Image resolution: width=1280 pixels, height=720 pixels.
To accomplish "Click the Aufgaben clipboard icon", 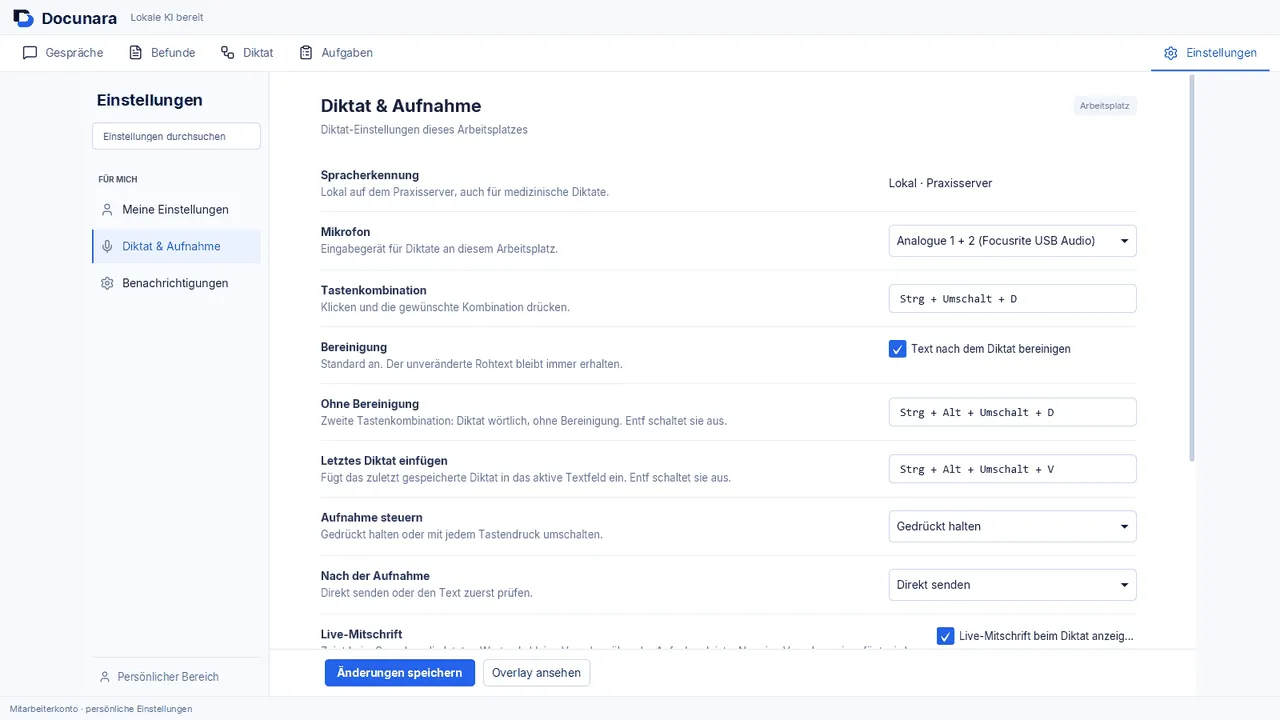I will 306,53.
